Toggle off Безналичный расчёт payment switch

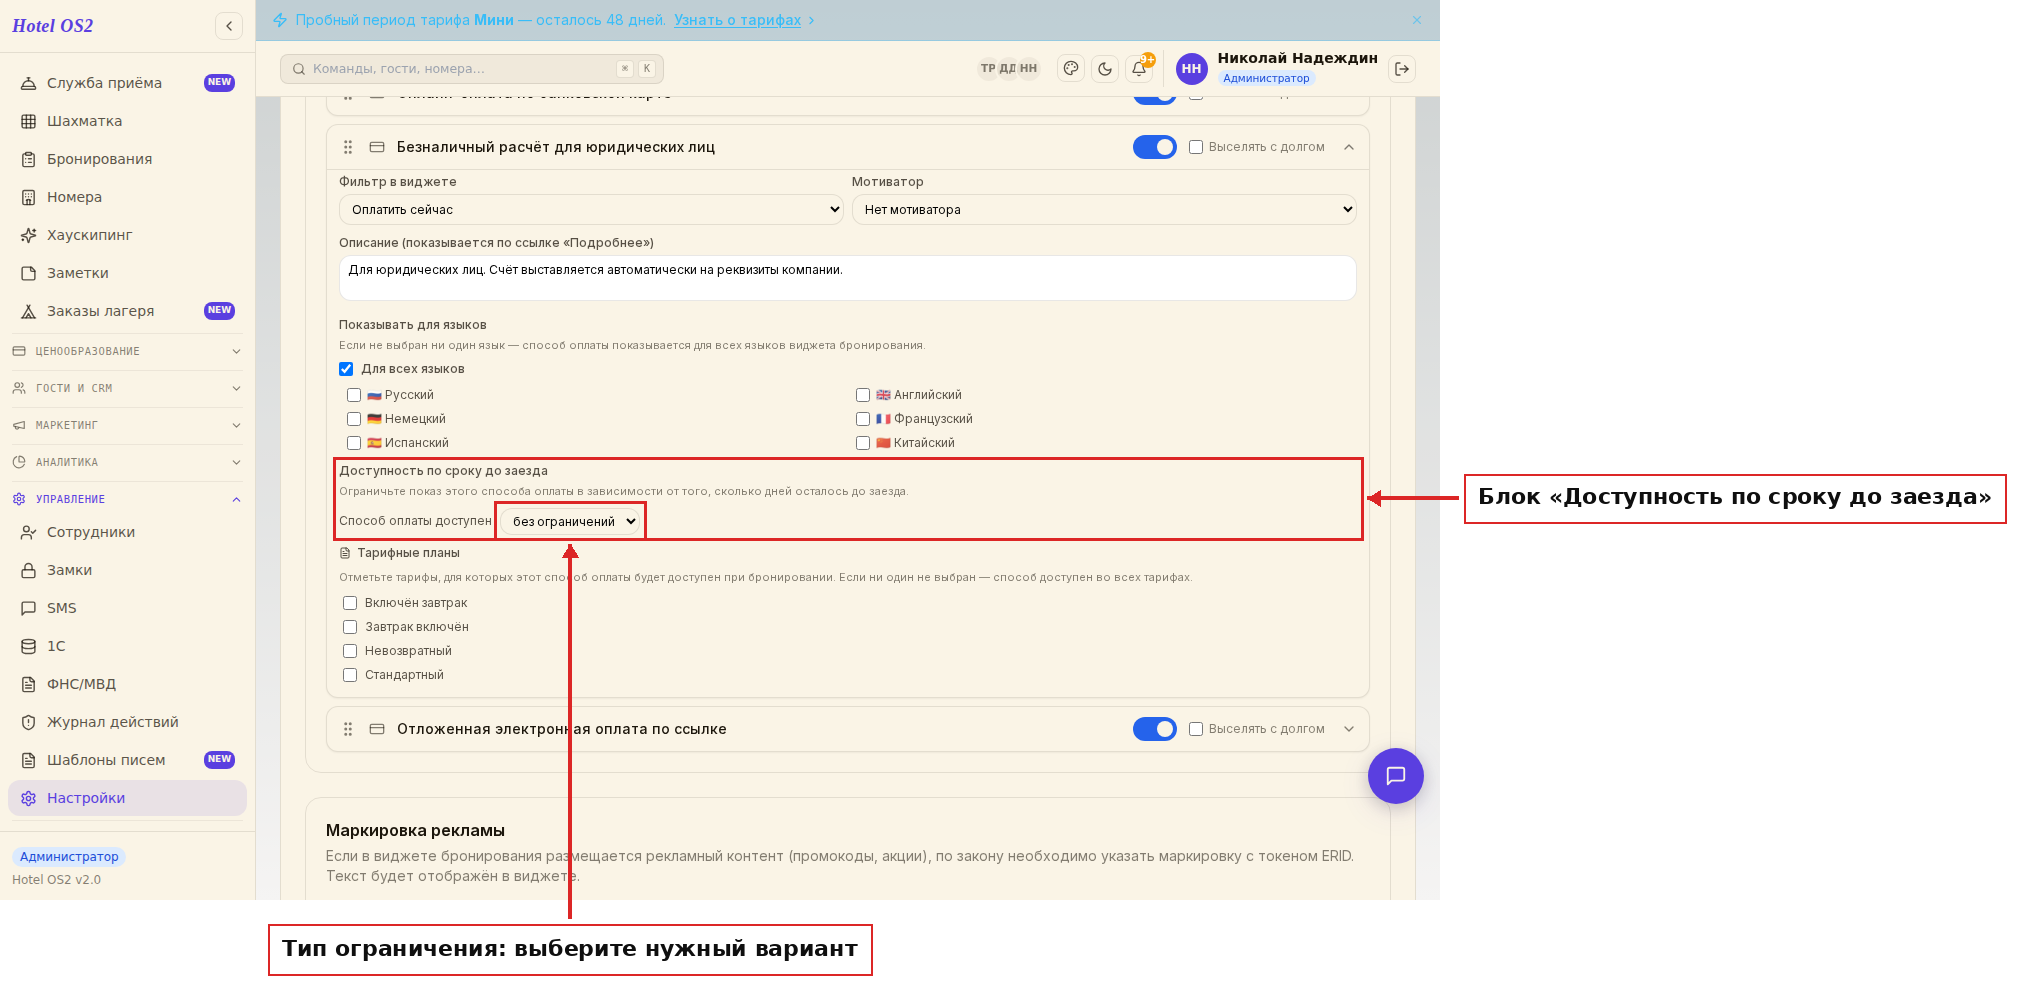click(x=1155, y=147)
